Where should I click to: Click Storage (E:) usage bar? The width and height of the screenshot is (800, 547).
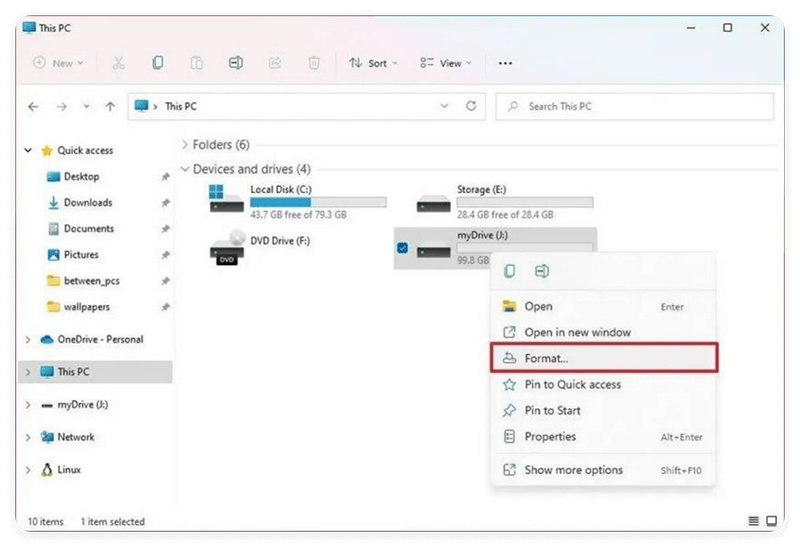pyautogui.click(x=525, y=202)
